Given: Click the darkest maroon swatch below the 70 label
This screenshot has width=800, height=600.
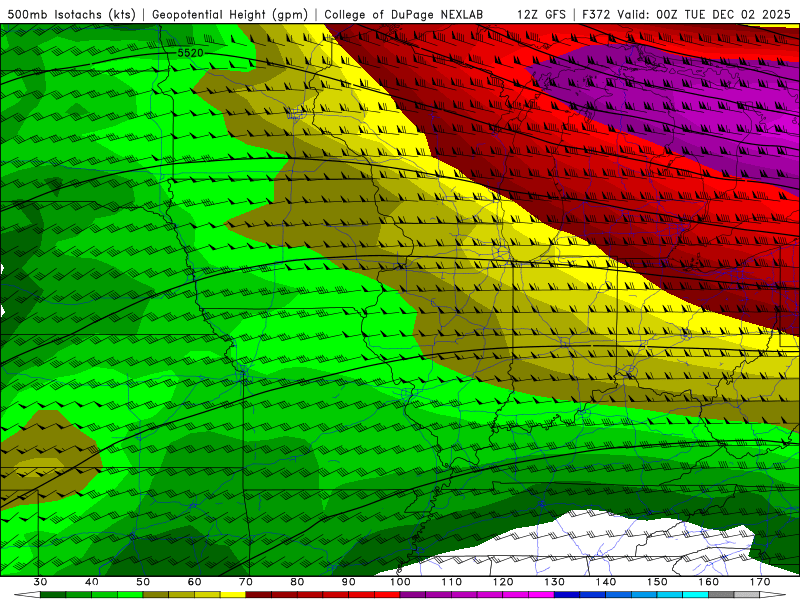Looking at the screenshot, I should coord(259,595).
